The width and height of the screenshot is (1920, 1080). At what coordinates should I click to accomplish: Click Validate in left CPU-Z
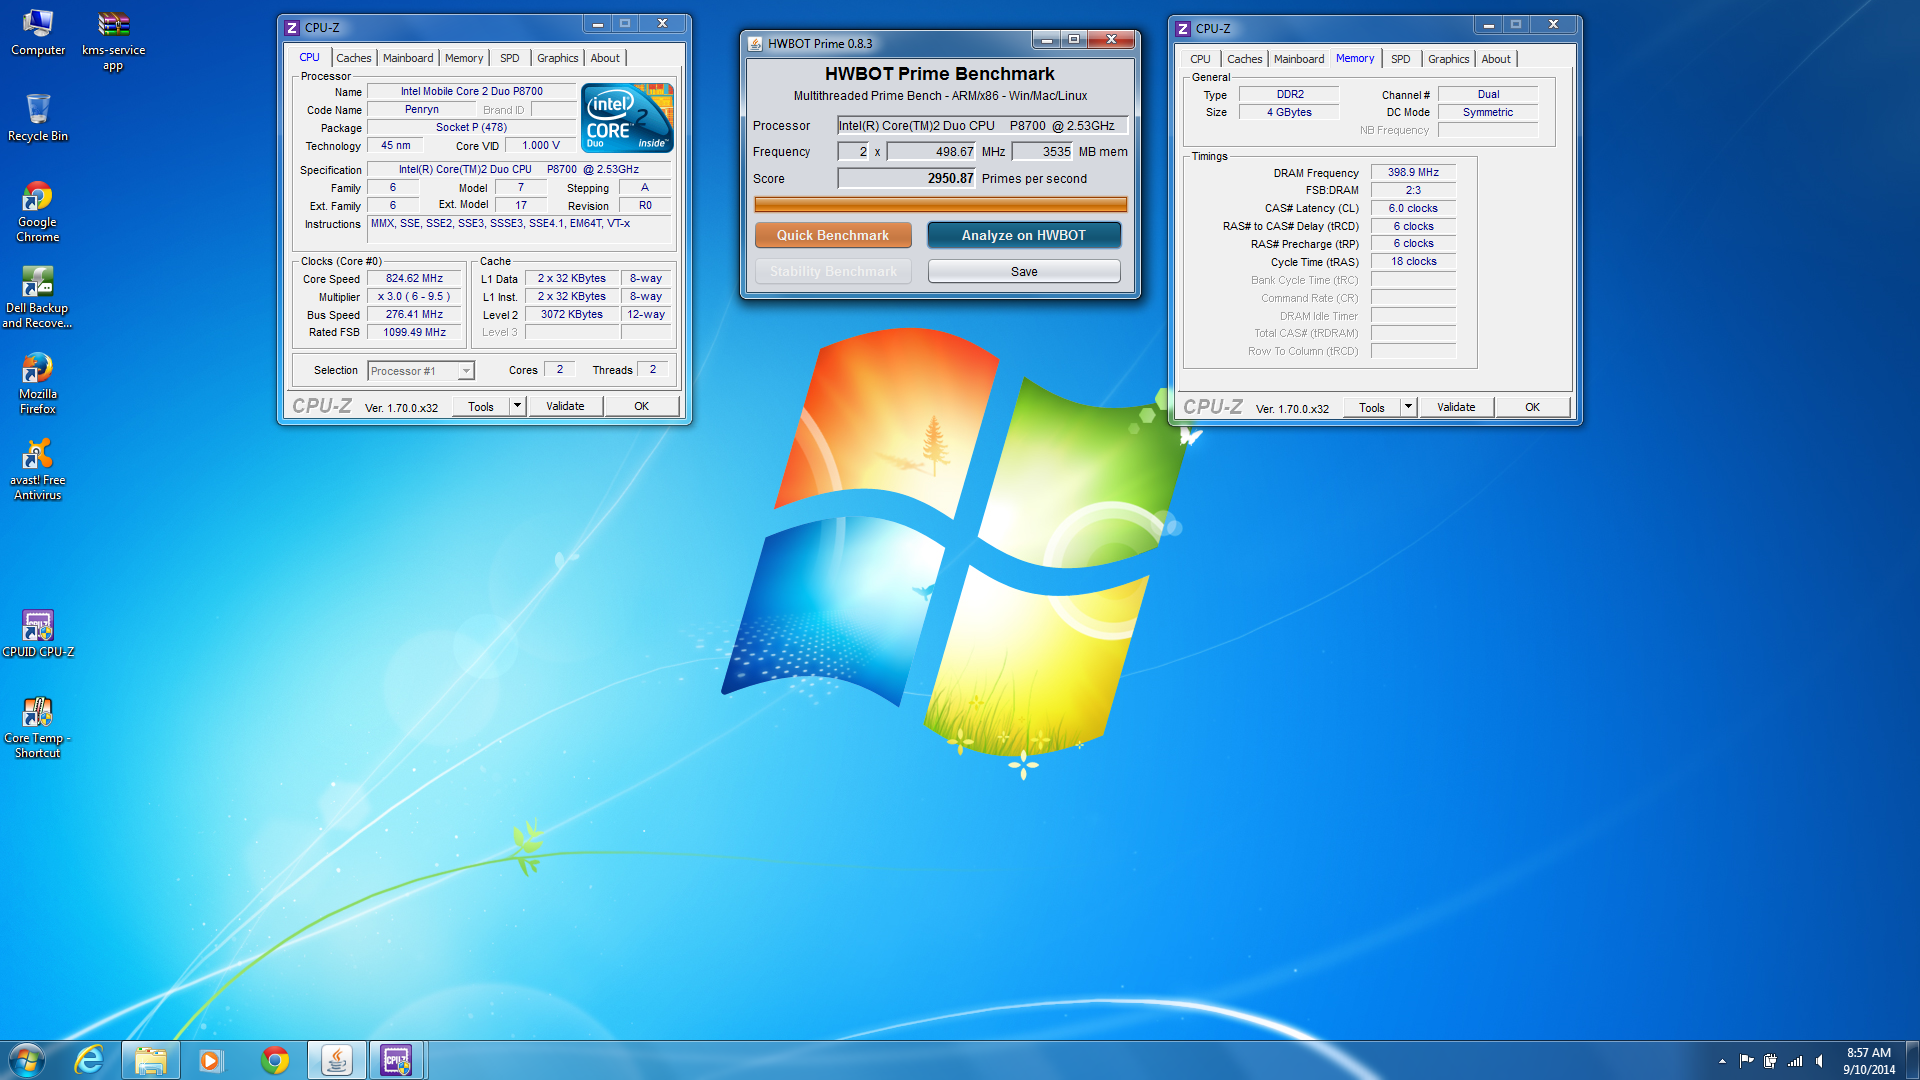click(565, 406)
